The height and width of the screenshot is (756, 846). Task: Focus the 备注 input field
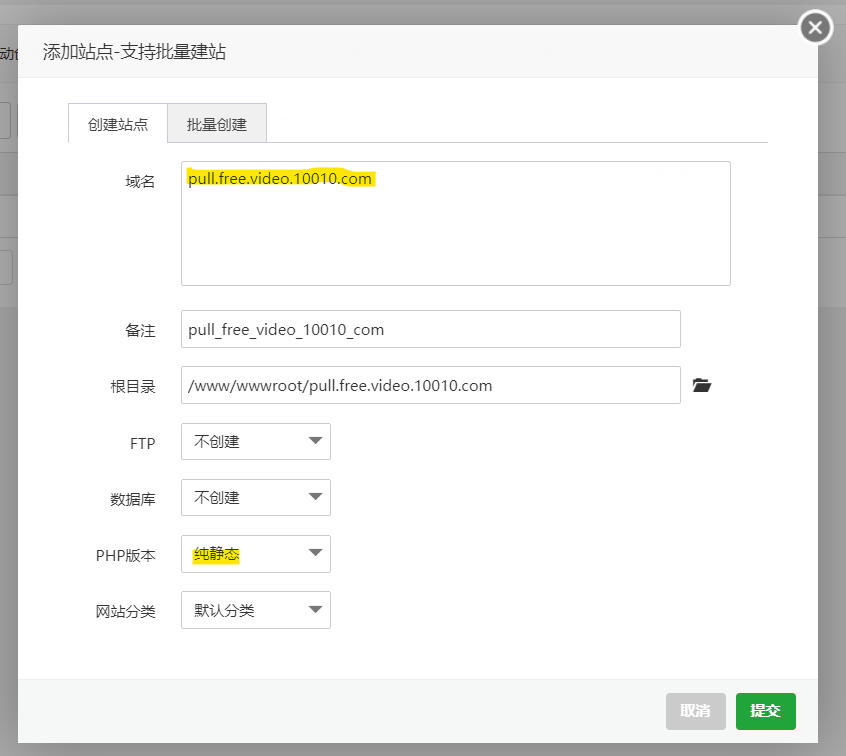[430, 329]
